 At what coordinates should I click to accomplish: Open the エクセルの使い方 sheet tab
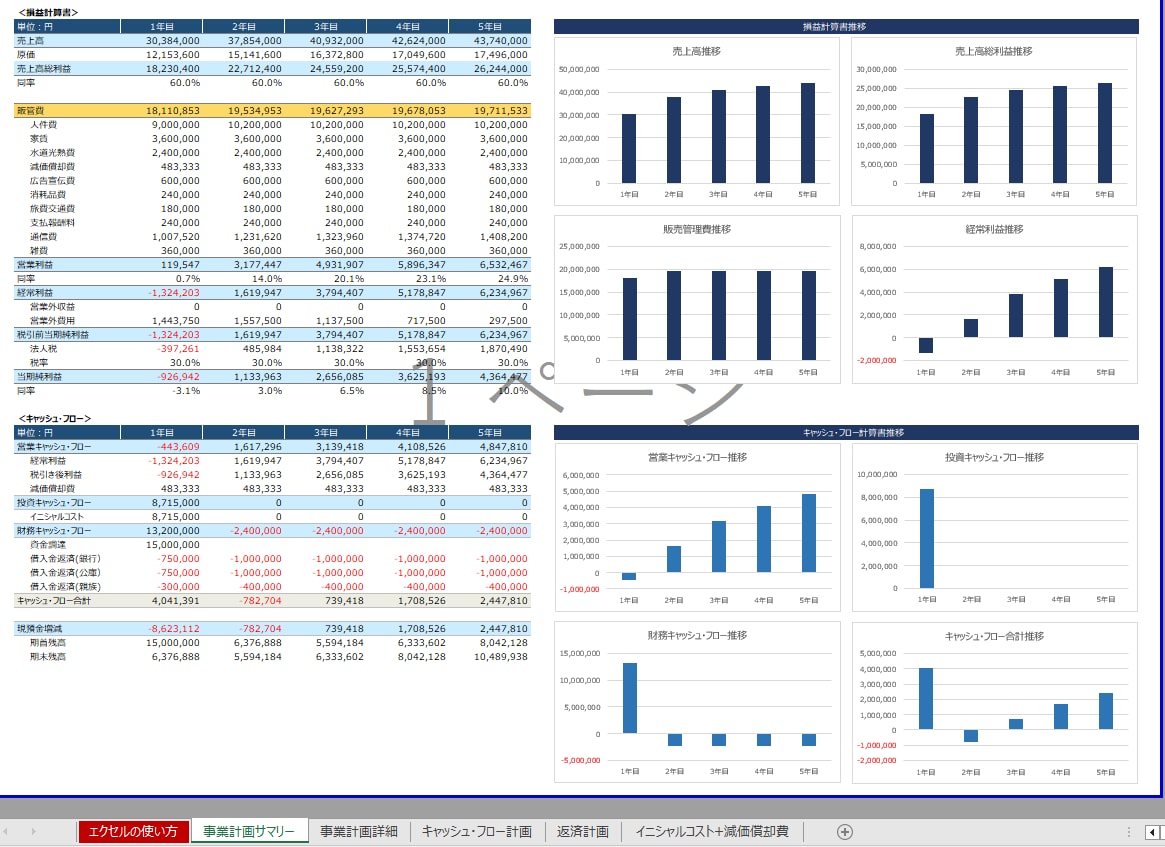[x=133, y=831]
